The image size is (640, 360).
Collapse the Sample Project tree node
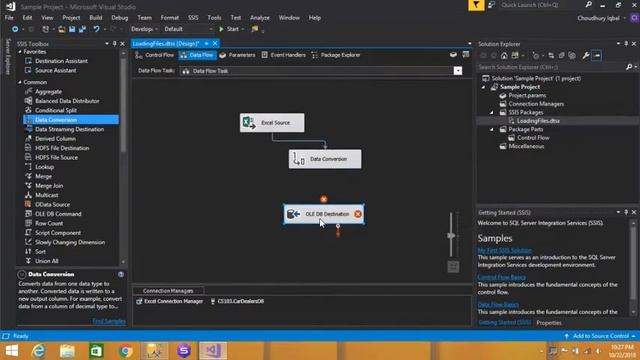coord(484,87)
